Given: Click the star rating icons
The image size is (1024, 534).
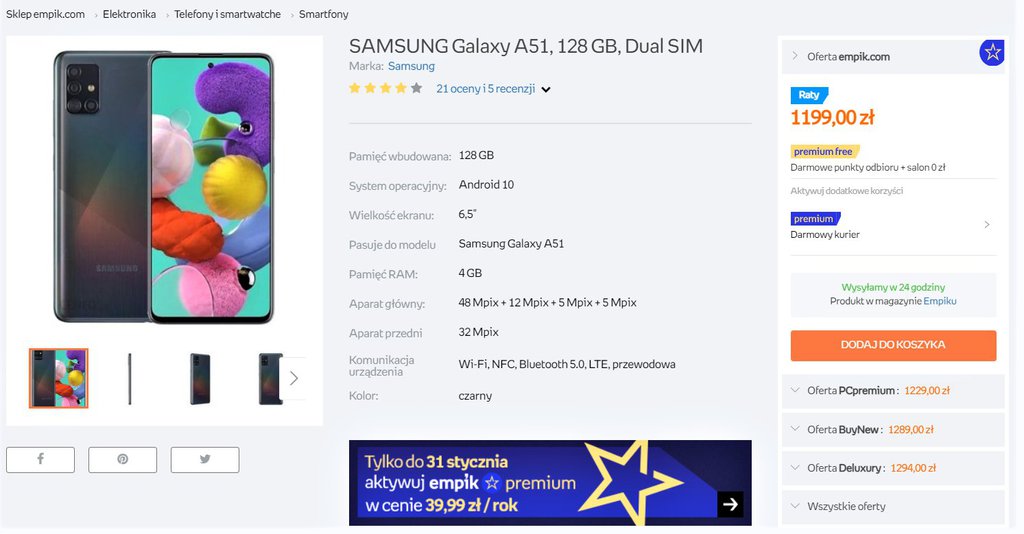Looking at the screenshot, I should click(x=385, y=88).
